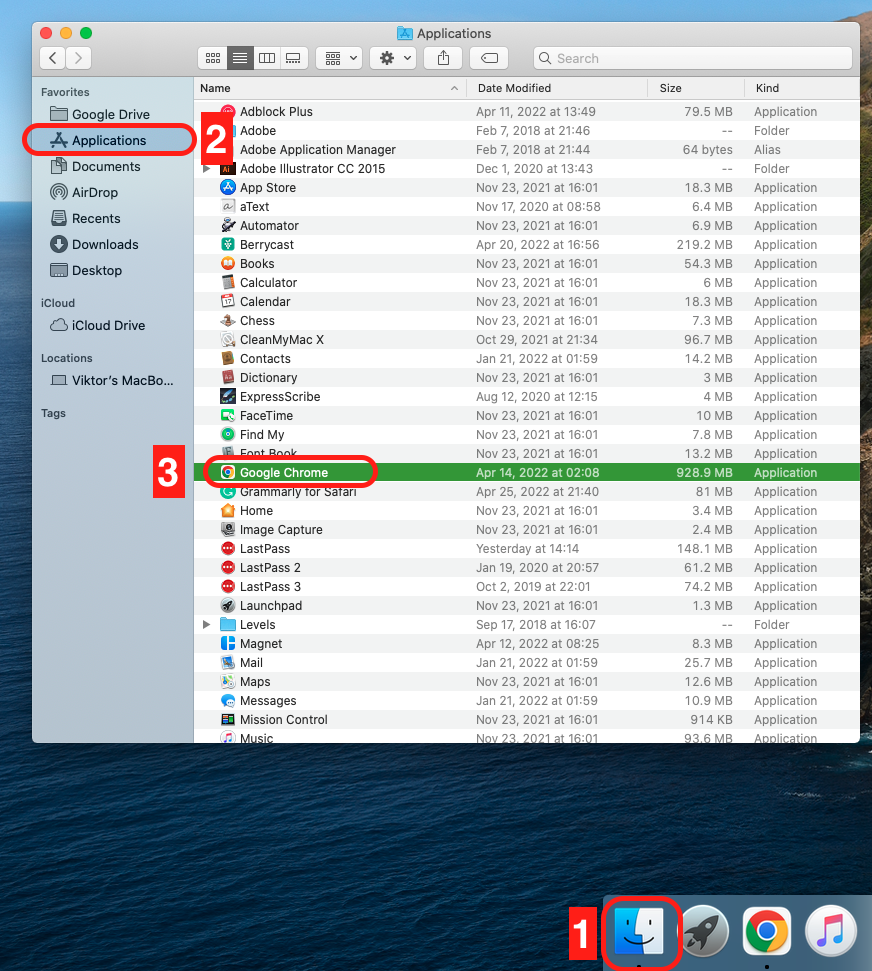Click the Edit Tags toolbar icon
Viewport: 872px width, 971px height.
coord(489,58)
